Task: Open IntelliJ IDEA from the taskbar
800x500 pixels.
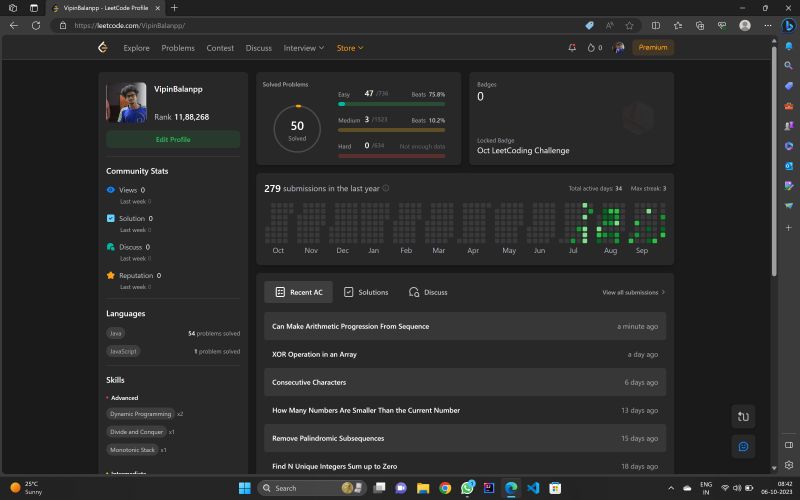Action: click(489, 488)
